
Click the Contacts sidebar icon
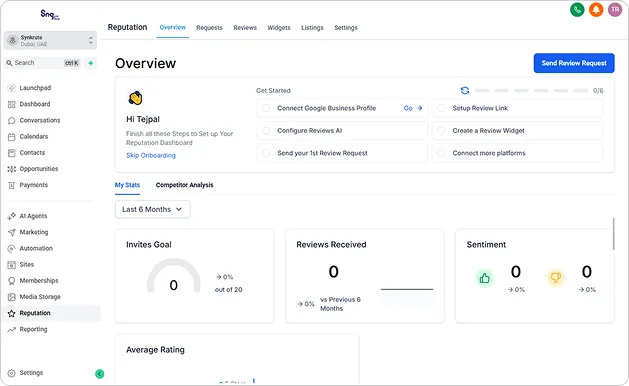12,153
